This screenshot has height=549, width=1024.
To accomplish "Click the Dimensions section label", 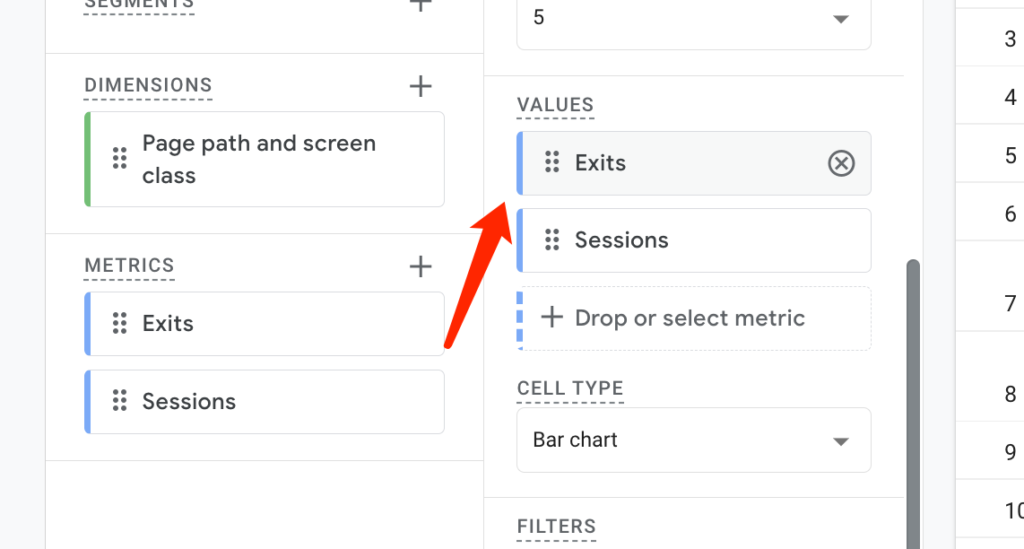I will (148, 86).
